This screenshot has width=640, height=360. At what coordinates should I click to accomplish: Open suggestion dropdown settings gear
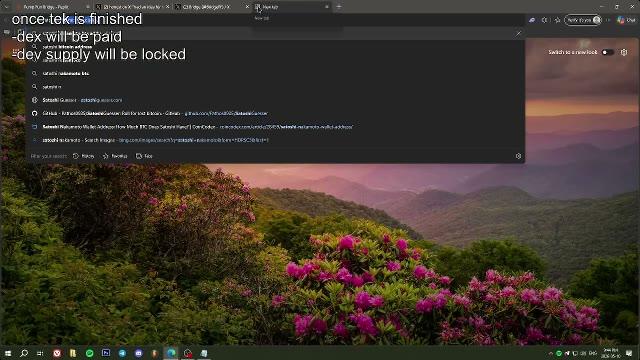518,156
